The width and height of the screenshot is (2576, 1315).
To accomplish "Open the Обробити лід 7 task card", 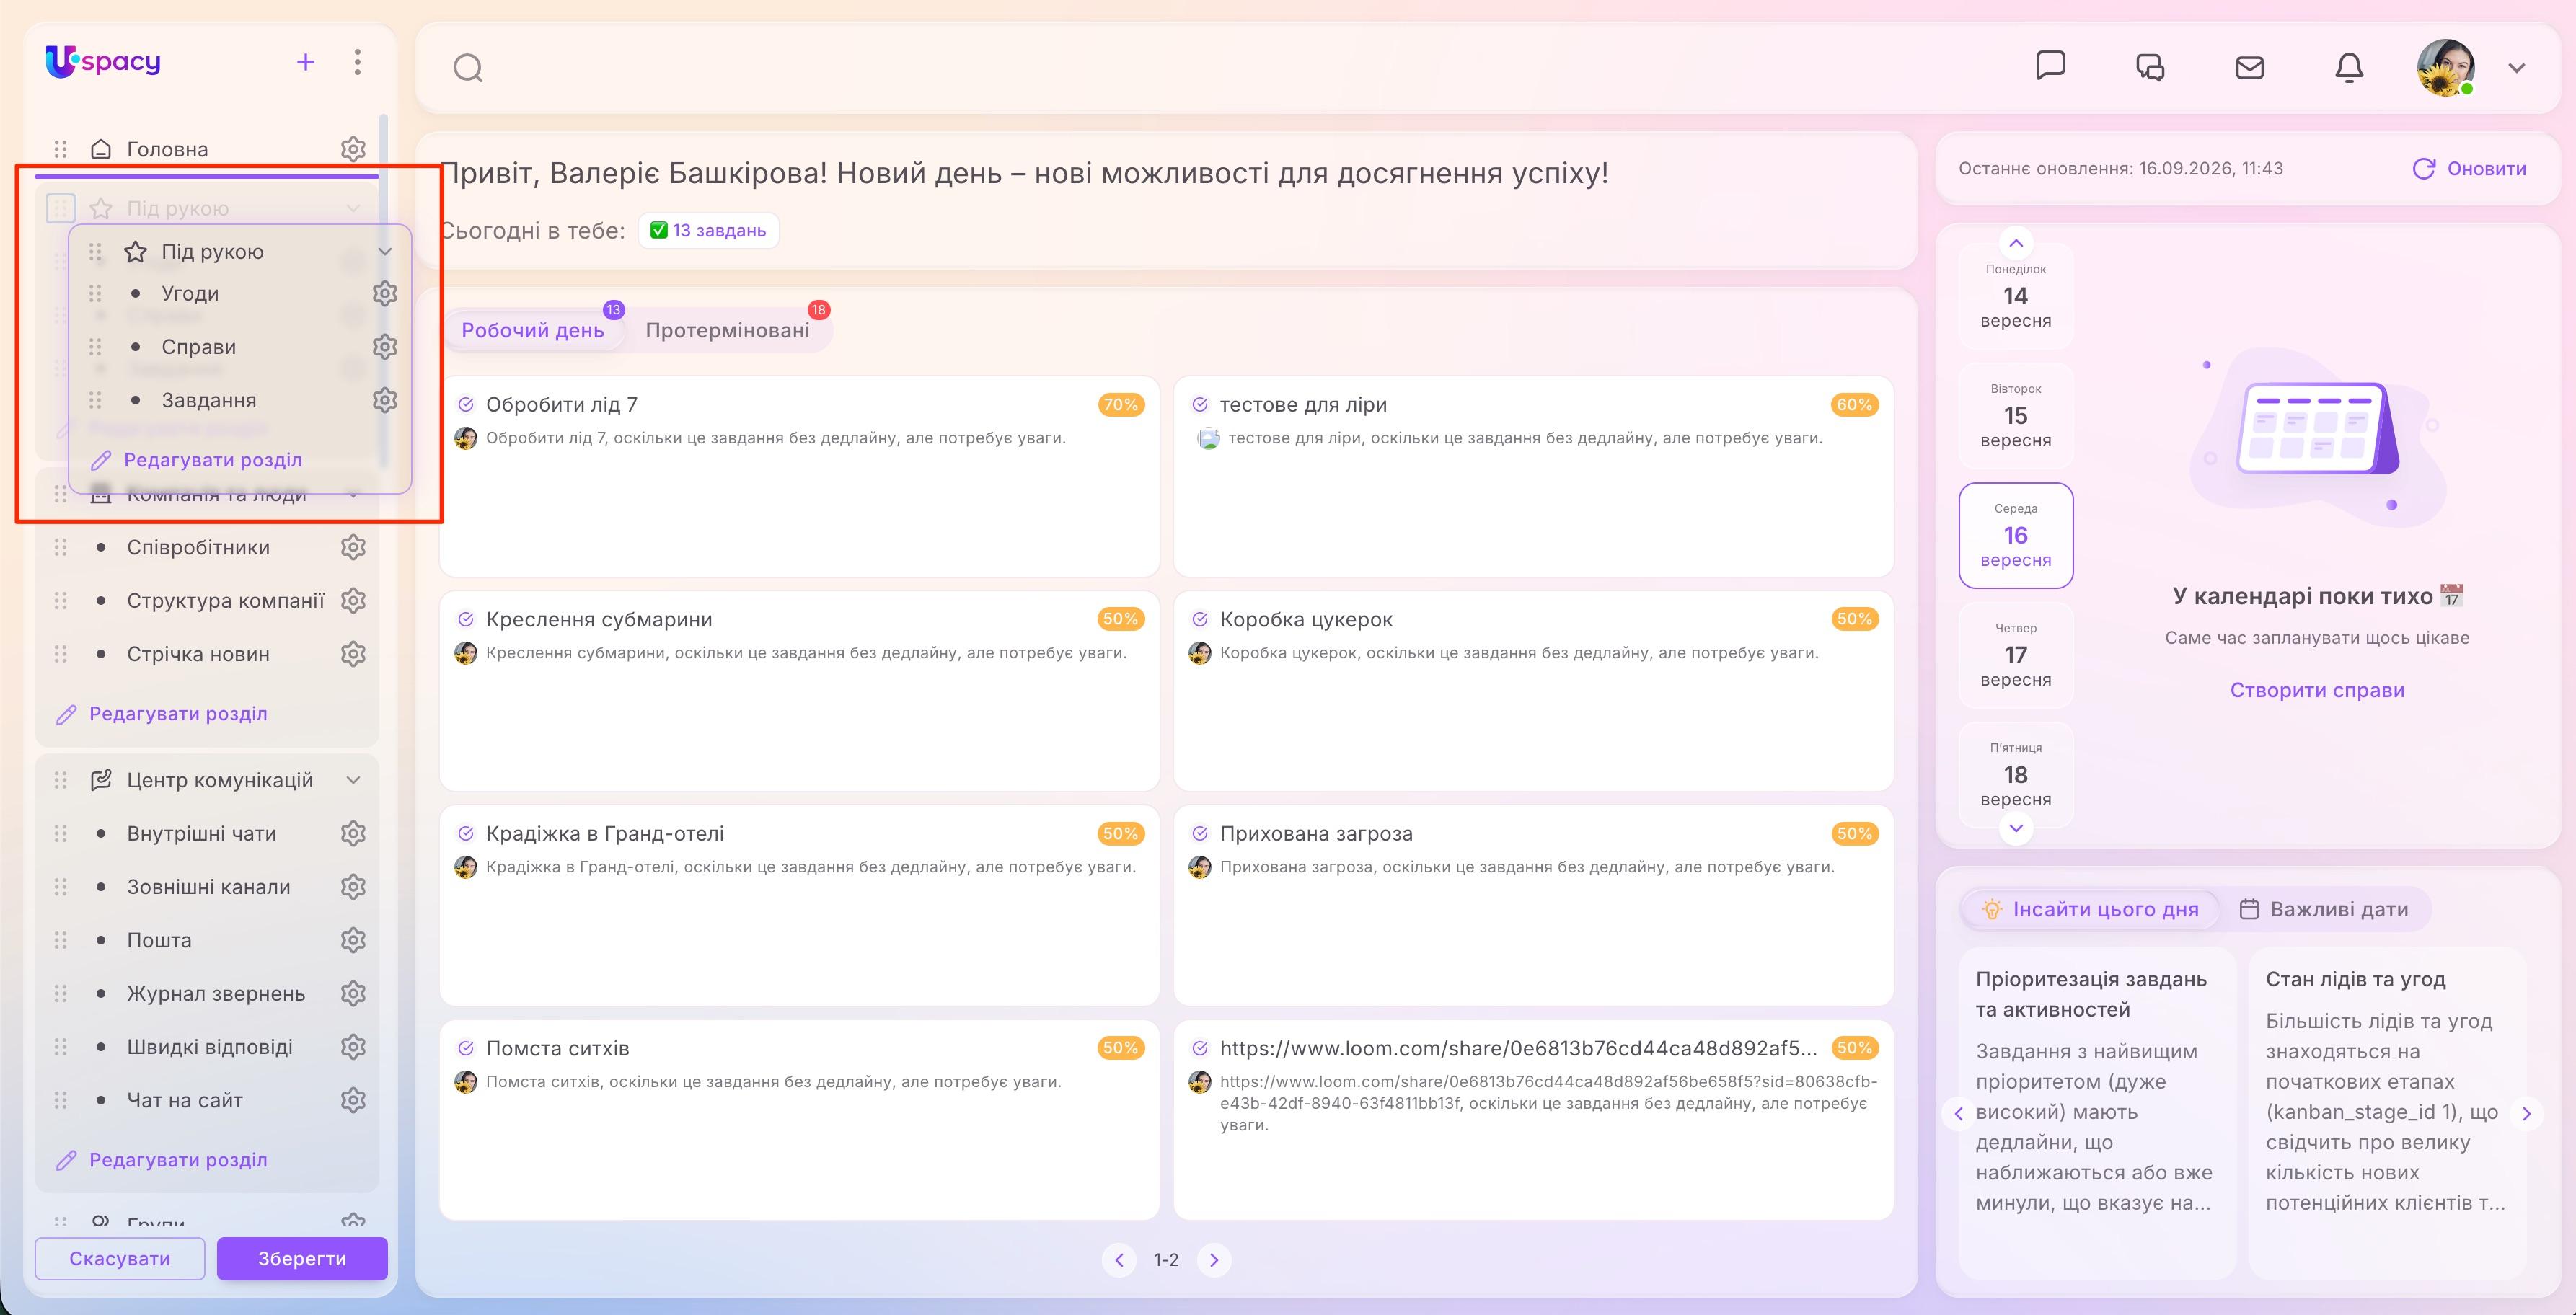I will 799,476.
